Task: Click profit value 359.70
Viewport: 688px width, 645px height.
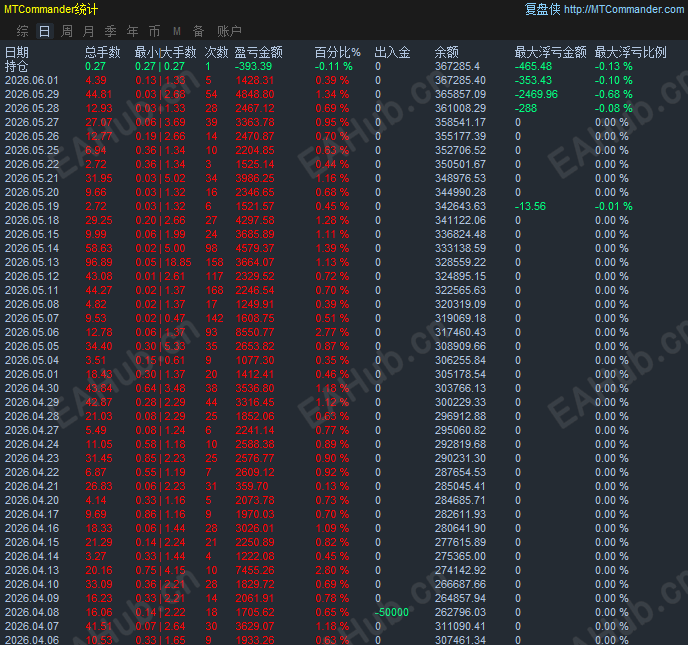Action: 252,487
